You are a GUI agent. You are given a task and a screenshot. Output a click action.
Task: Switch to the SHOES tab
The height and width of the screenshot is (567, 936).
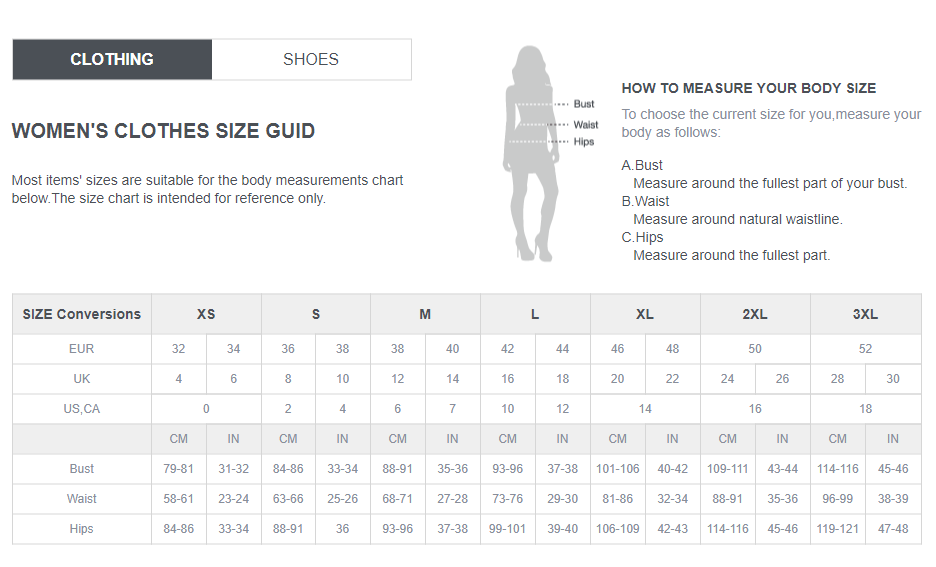coord(311,60)
